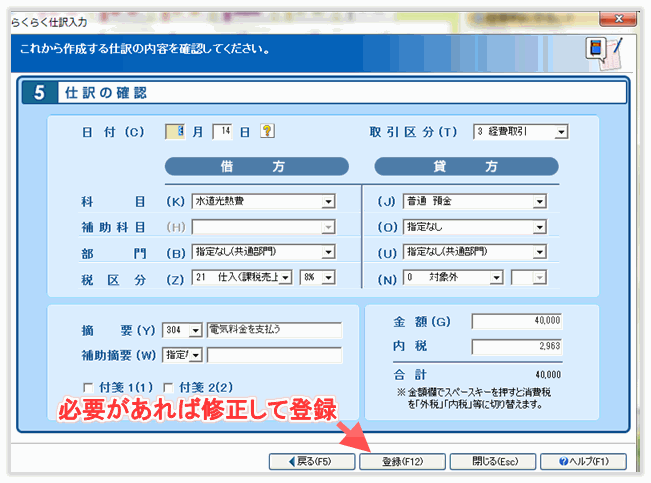Click the ヘルプ(F1) button
The image size is (651, 483).
(x=583, y=461)
